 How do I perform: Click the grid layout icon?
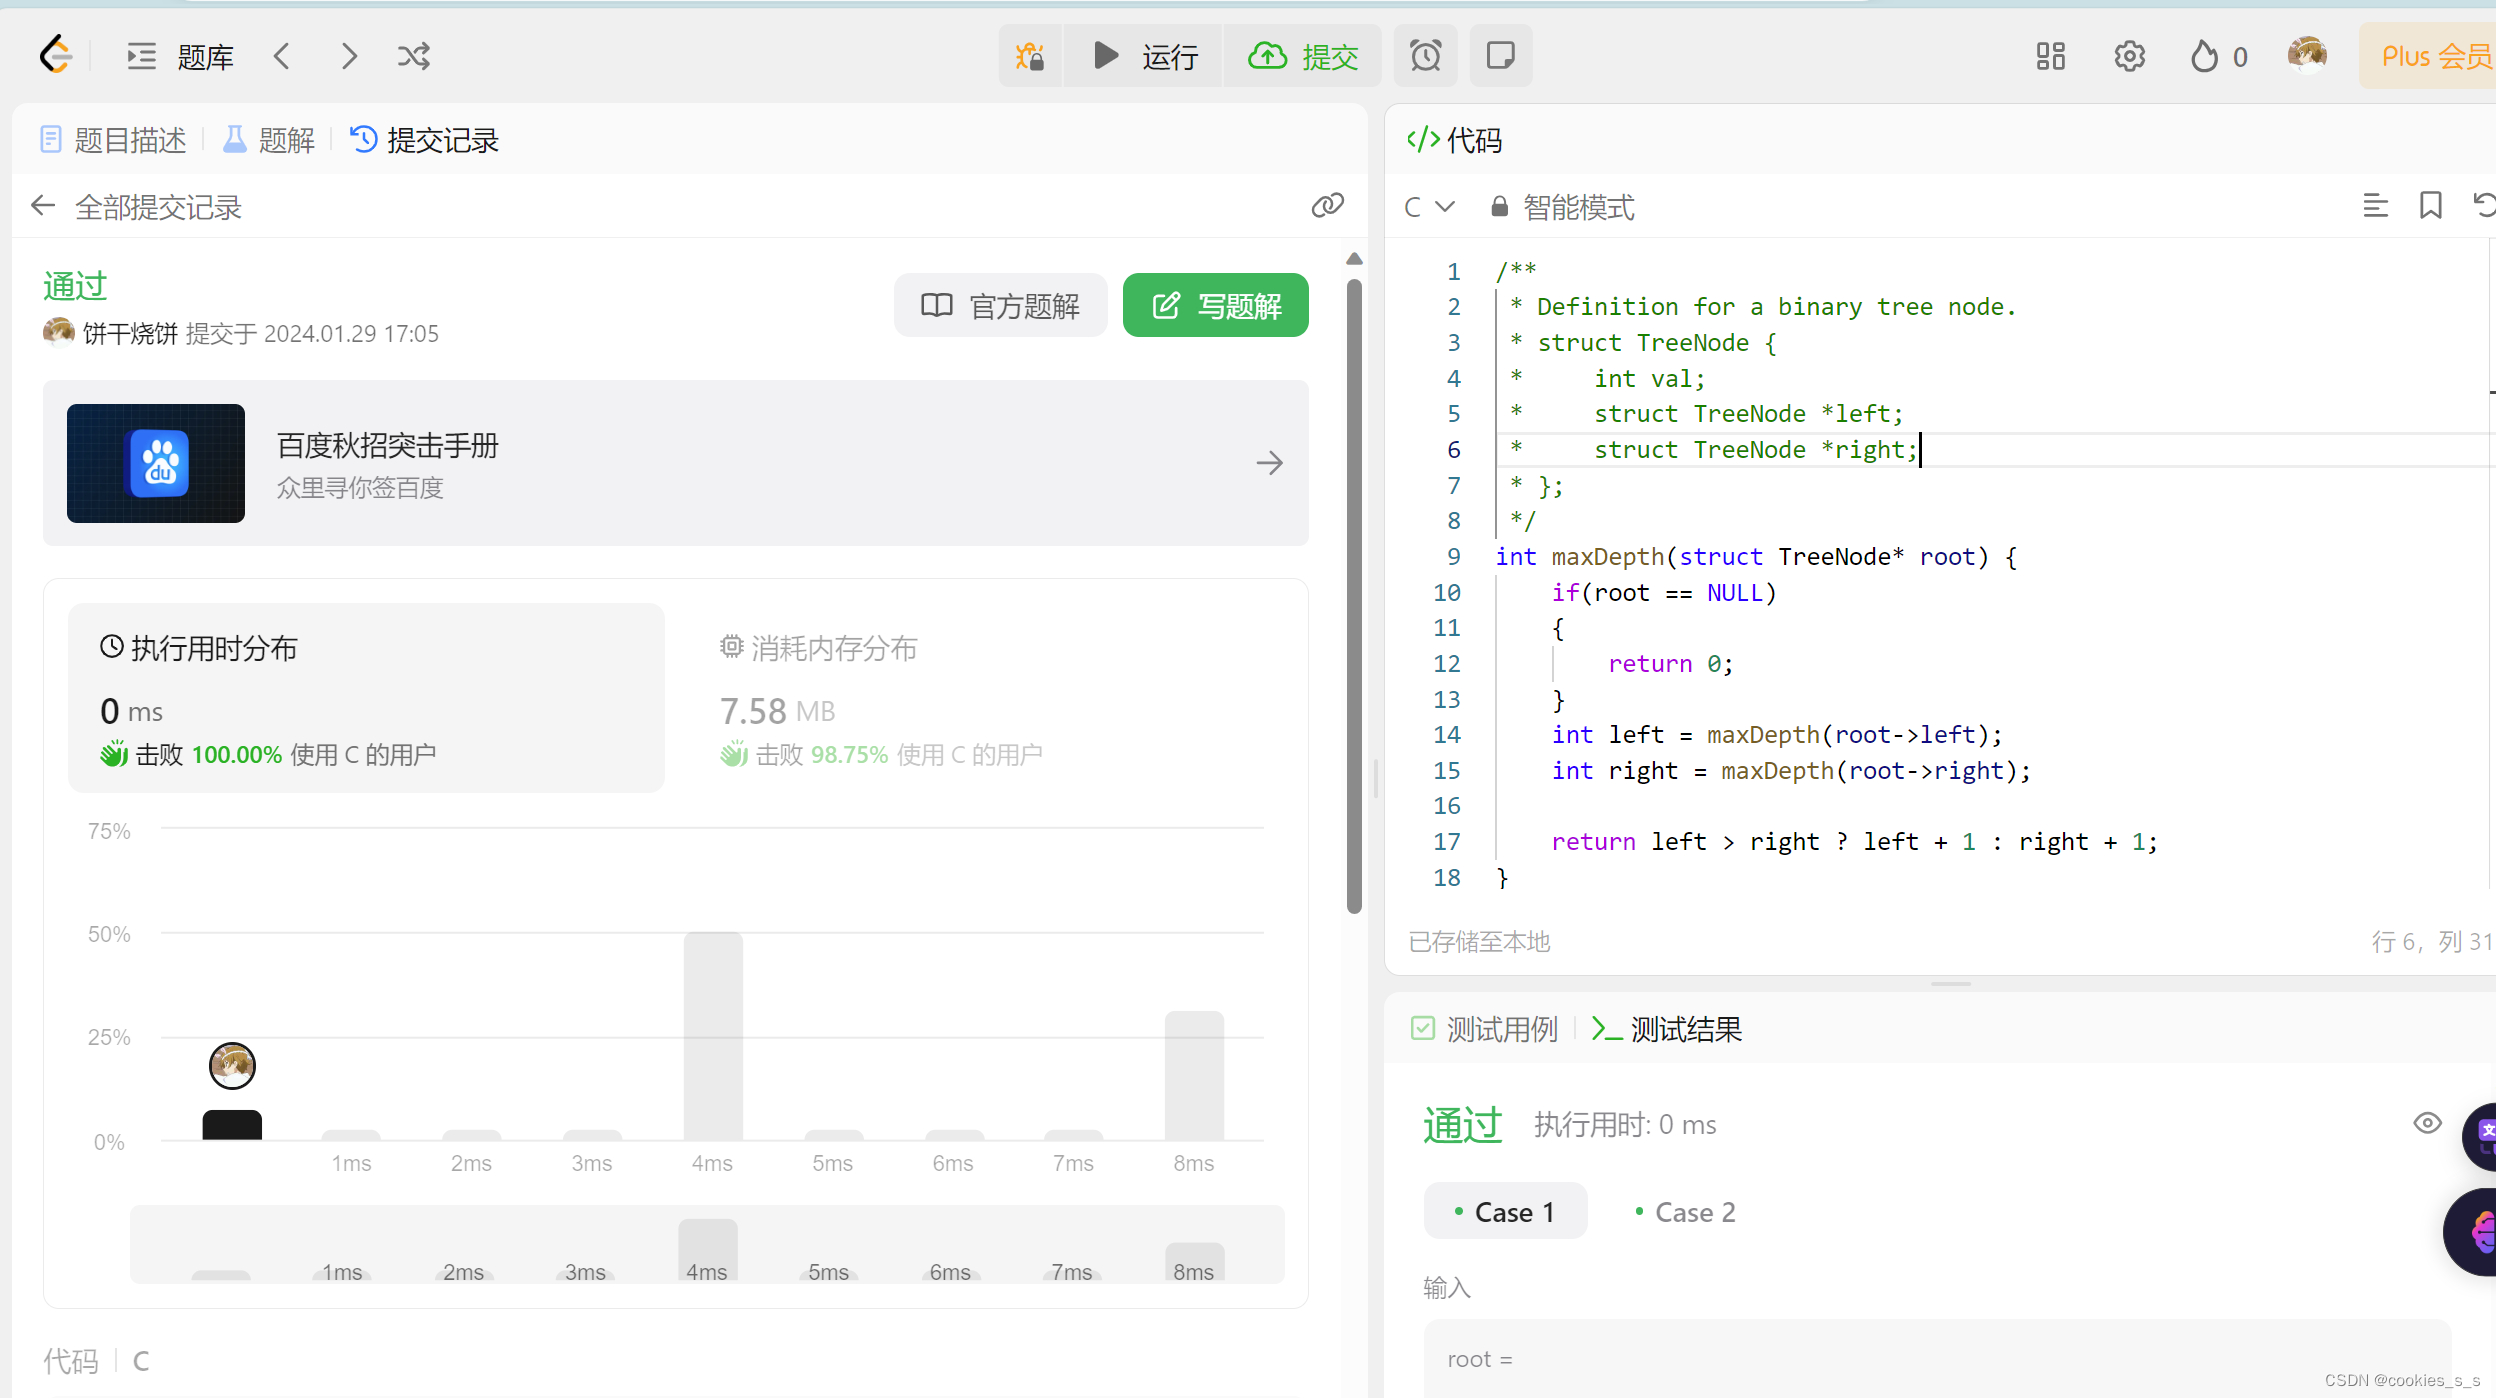click(x=2050, y=56)
